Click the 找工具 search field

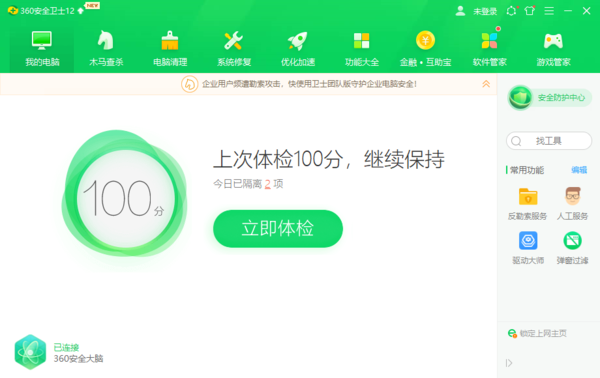point(549,141)
